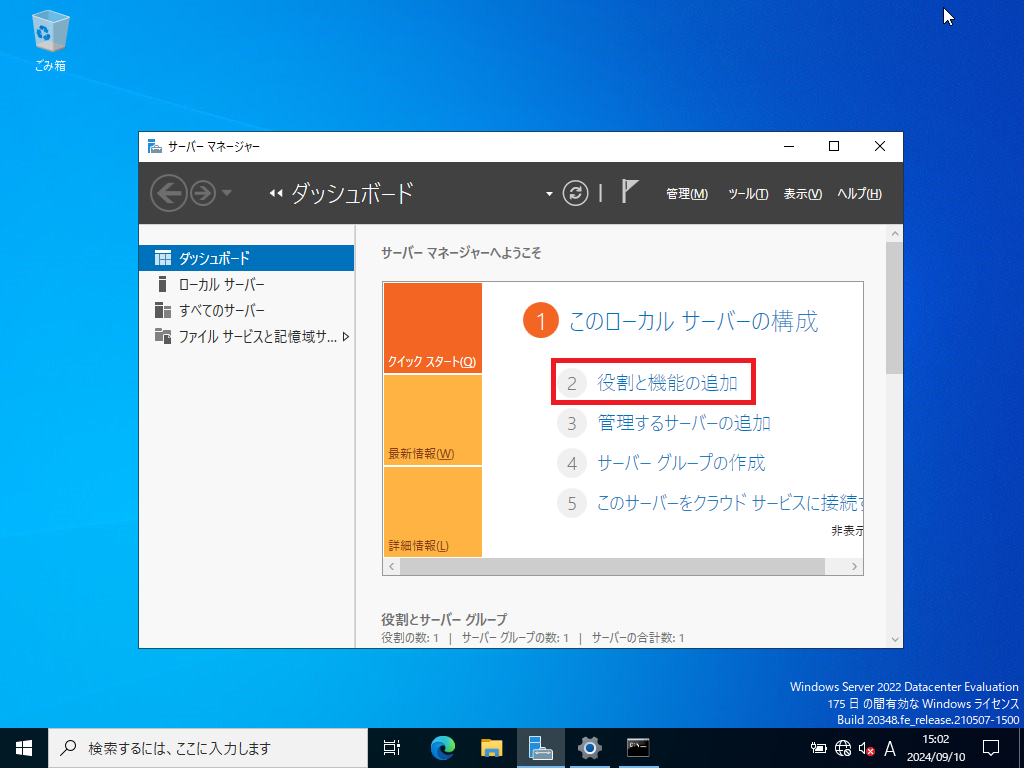Image resolution: width=1024 pixels, height=768 pixels.
Task: Expand the file services arrow in the left pane
Action: [x=346, y=337]
